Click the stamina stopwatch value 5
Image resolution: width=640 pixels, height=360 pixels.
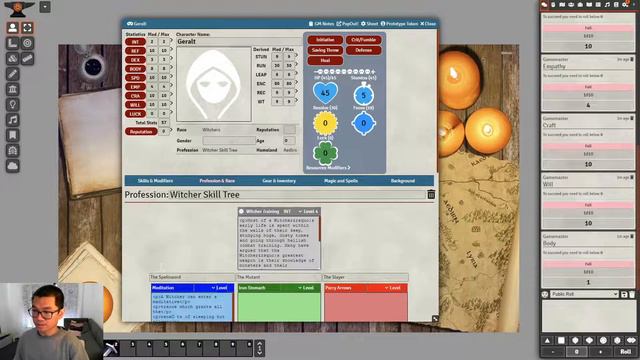pyautogui.click(x=363, y=96)
